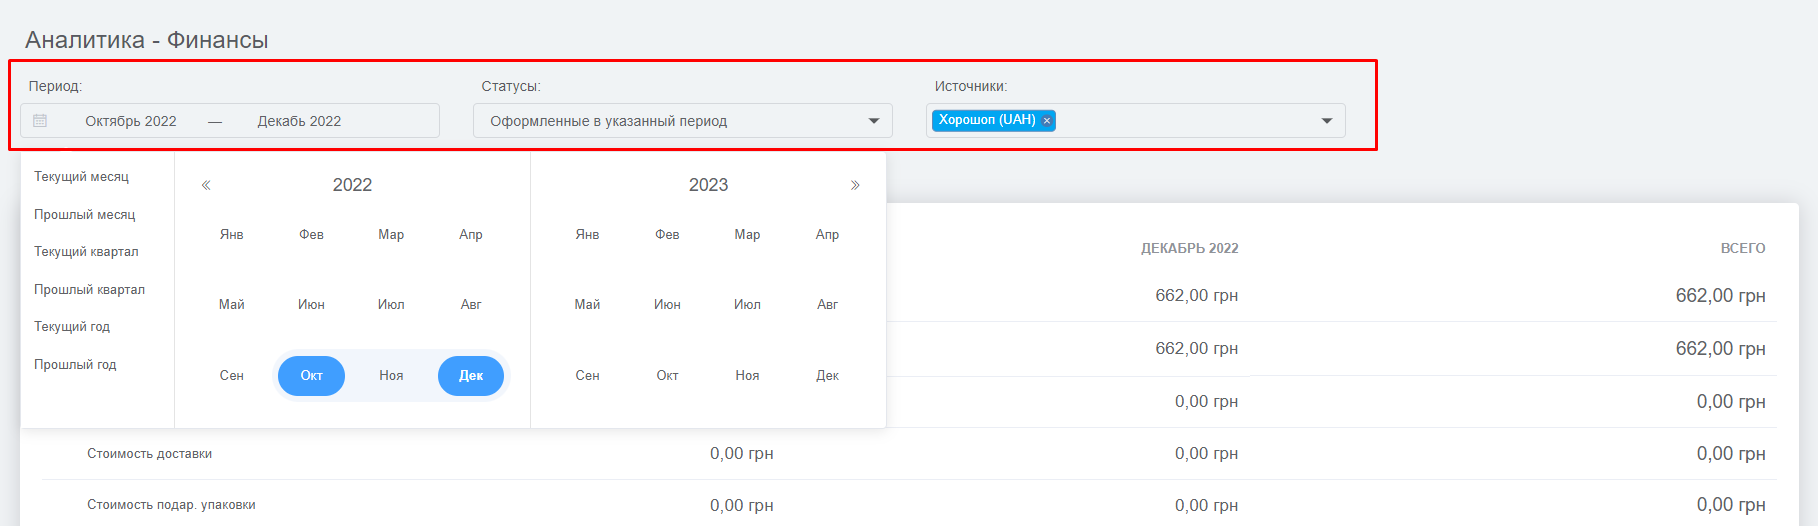The height and width of the screenshot is (526, 1818).
Task: Select the Прошлый месяц preset
Action: (85, 215)
